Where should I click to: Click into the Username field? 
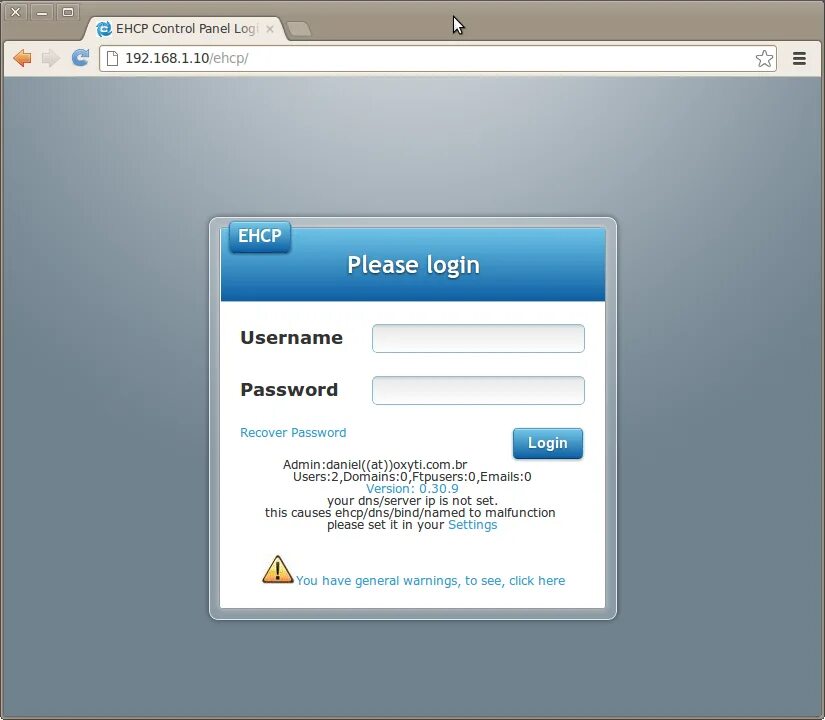click(478, 338)
